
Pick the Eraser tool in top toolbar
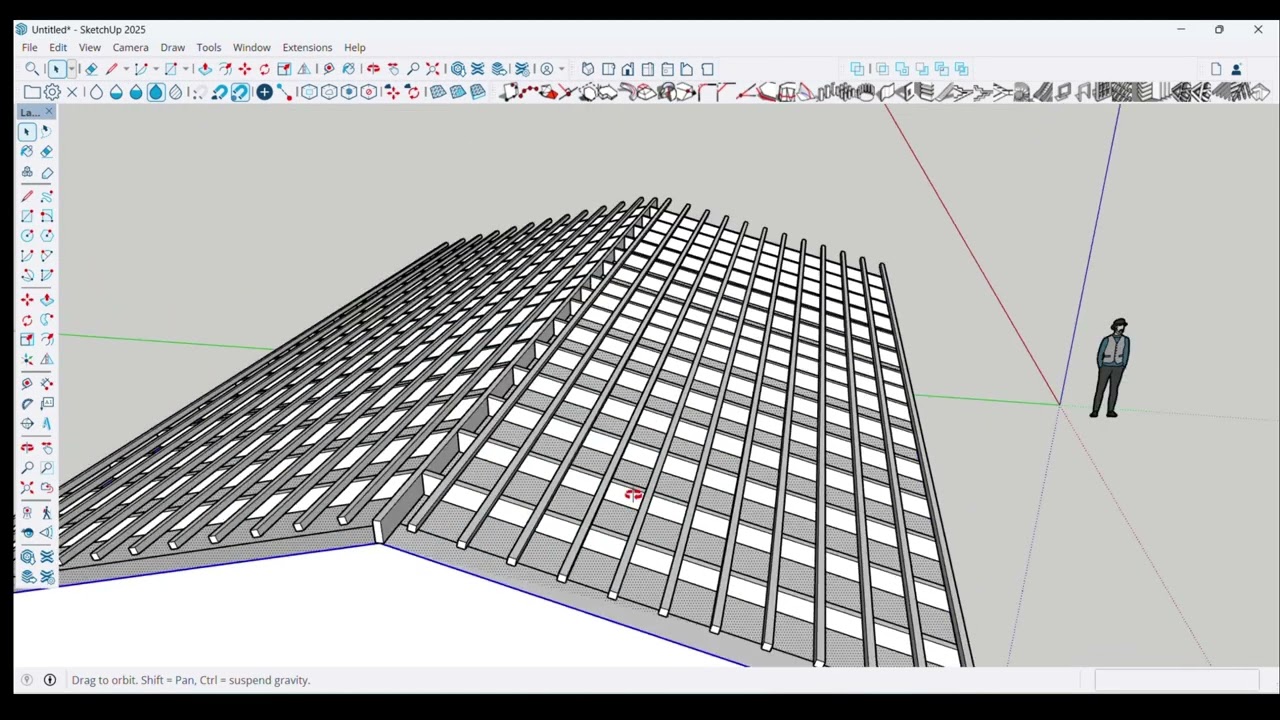tap(91, 69)
